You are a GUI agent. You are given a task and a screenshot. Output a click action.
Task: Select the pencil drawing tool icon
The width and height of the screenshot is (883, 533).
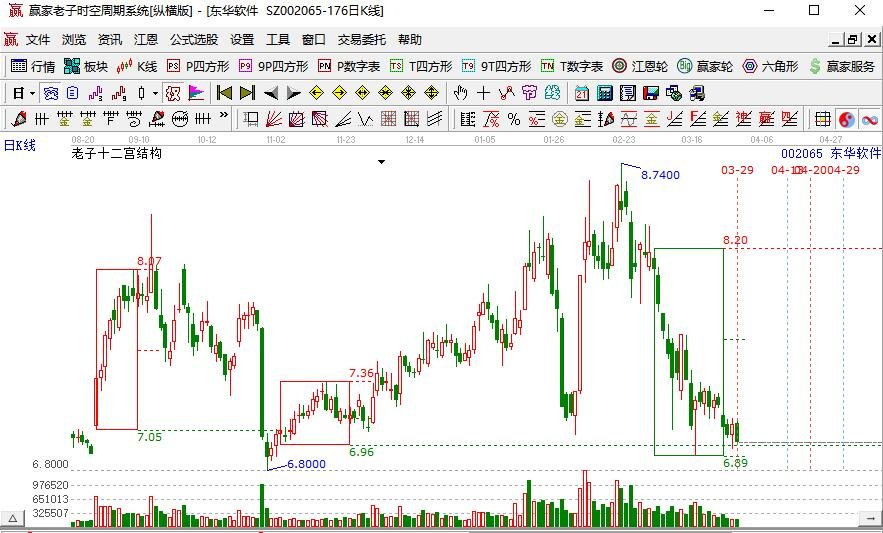[x=18, y=119]
